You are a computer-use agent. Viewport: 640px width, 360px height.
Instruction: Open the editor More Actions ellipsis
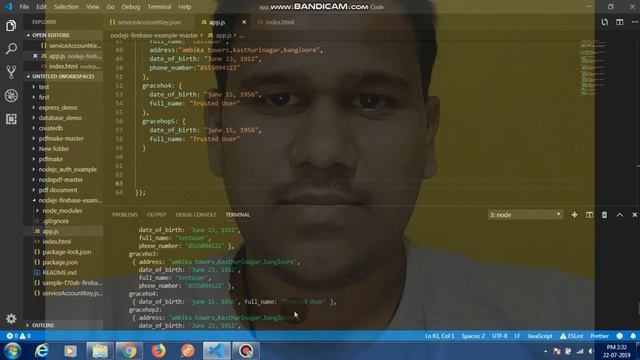click(635, 22)
